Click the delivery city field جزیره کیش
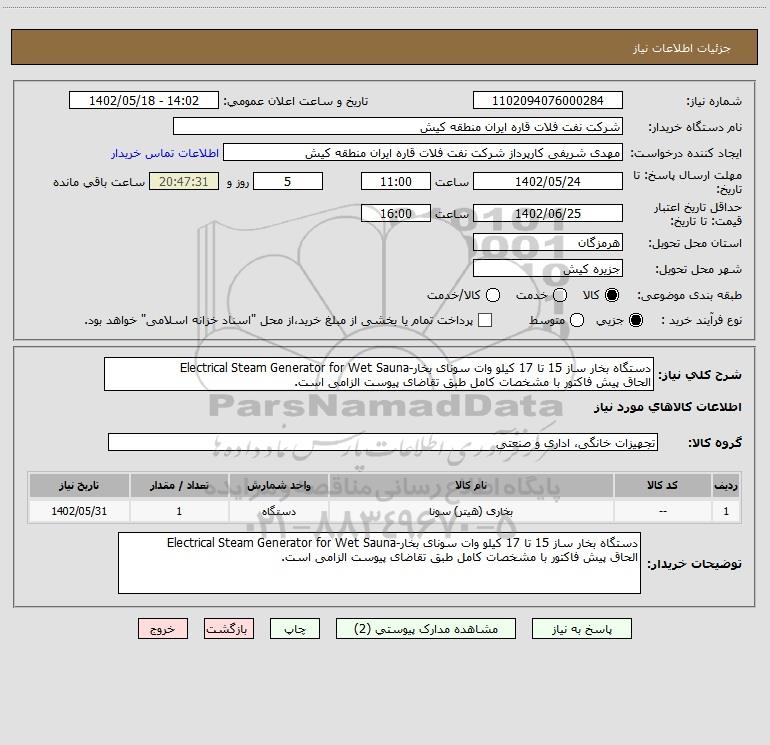770x745 pixels. click(548, 268)
